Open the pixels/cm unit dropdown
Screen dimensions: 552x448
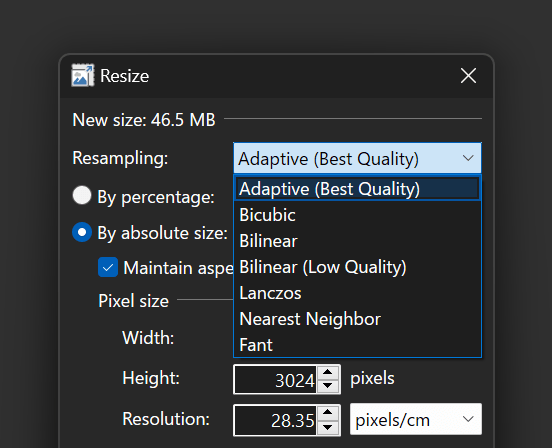click(416, 419)
